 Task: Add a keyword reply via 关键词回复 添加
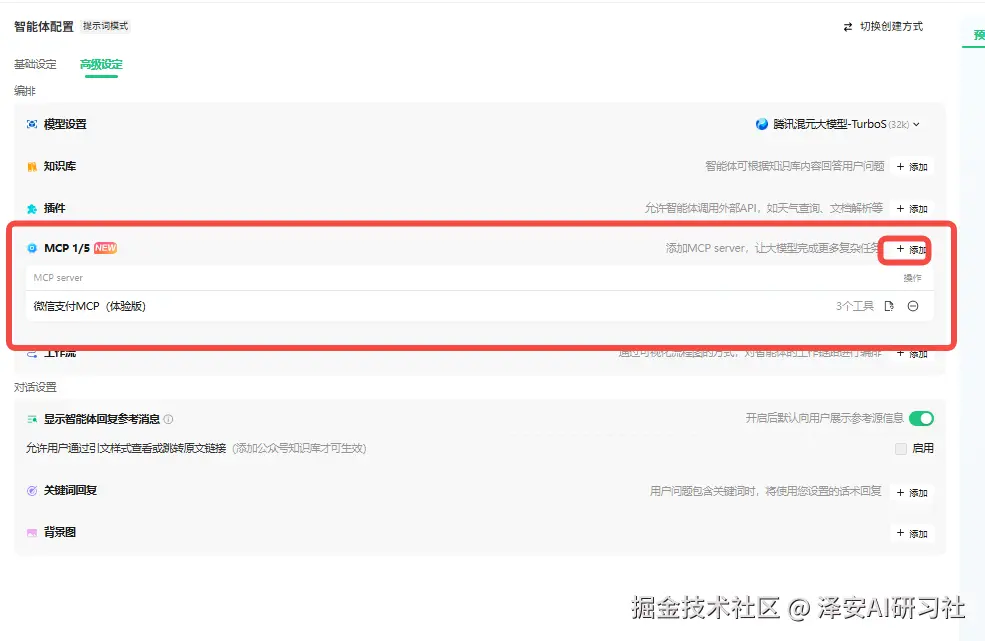[912, 493]
